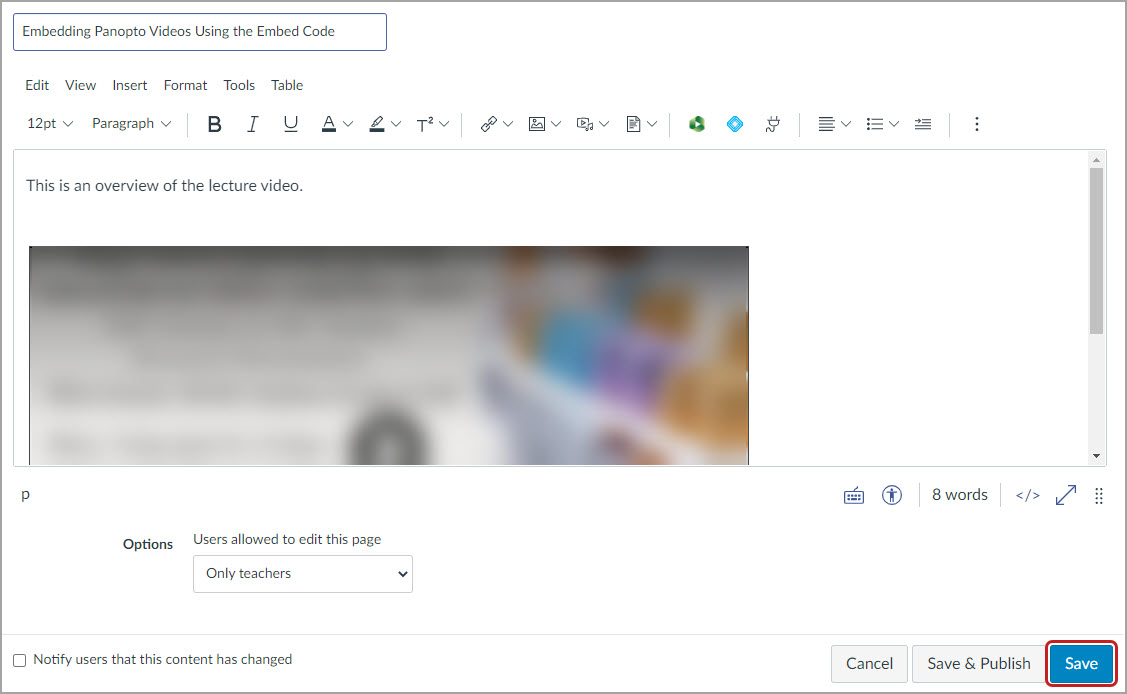Toggle underline formatting
The width and height of the screenshot is (1127, 694).
(x=290, y=124)
